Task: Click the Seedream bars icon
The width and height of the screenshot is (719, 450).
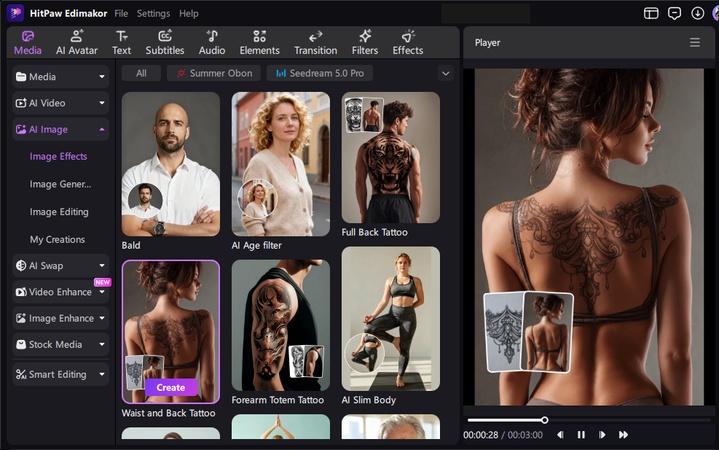Action: tap(281, 73)
